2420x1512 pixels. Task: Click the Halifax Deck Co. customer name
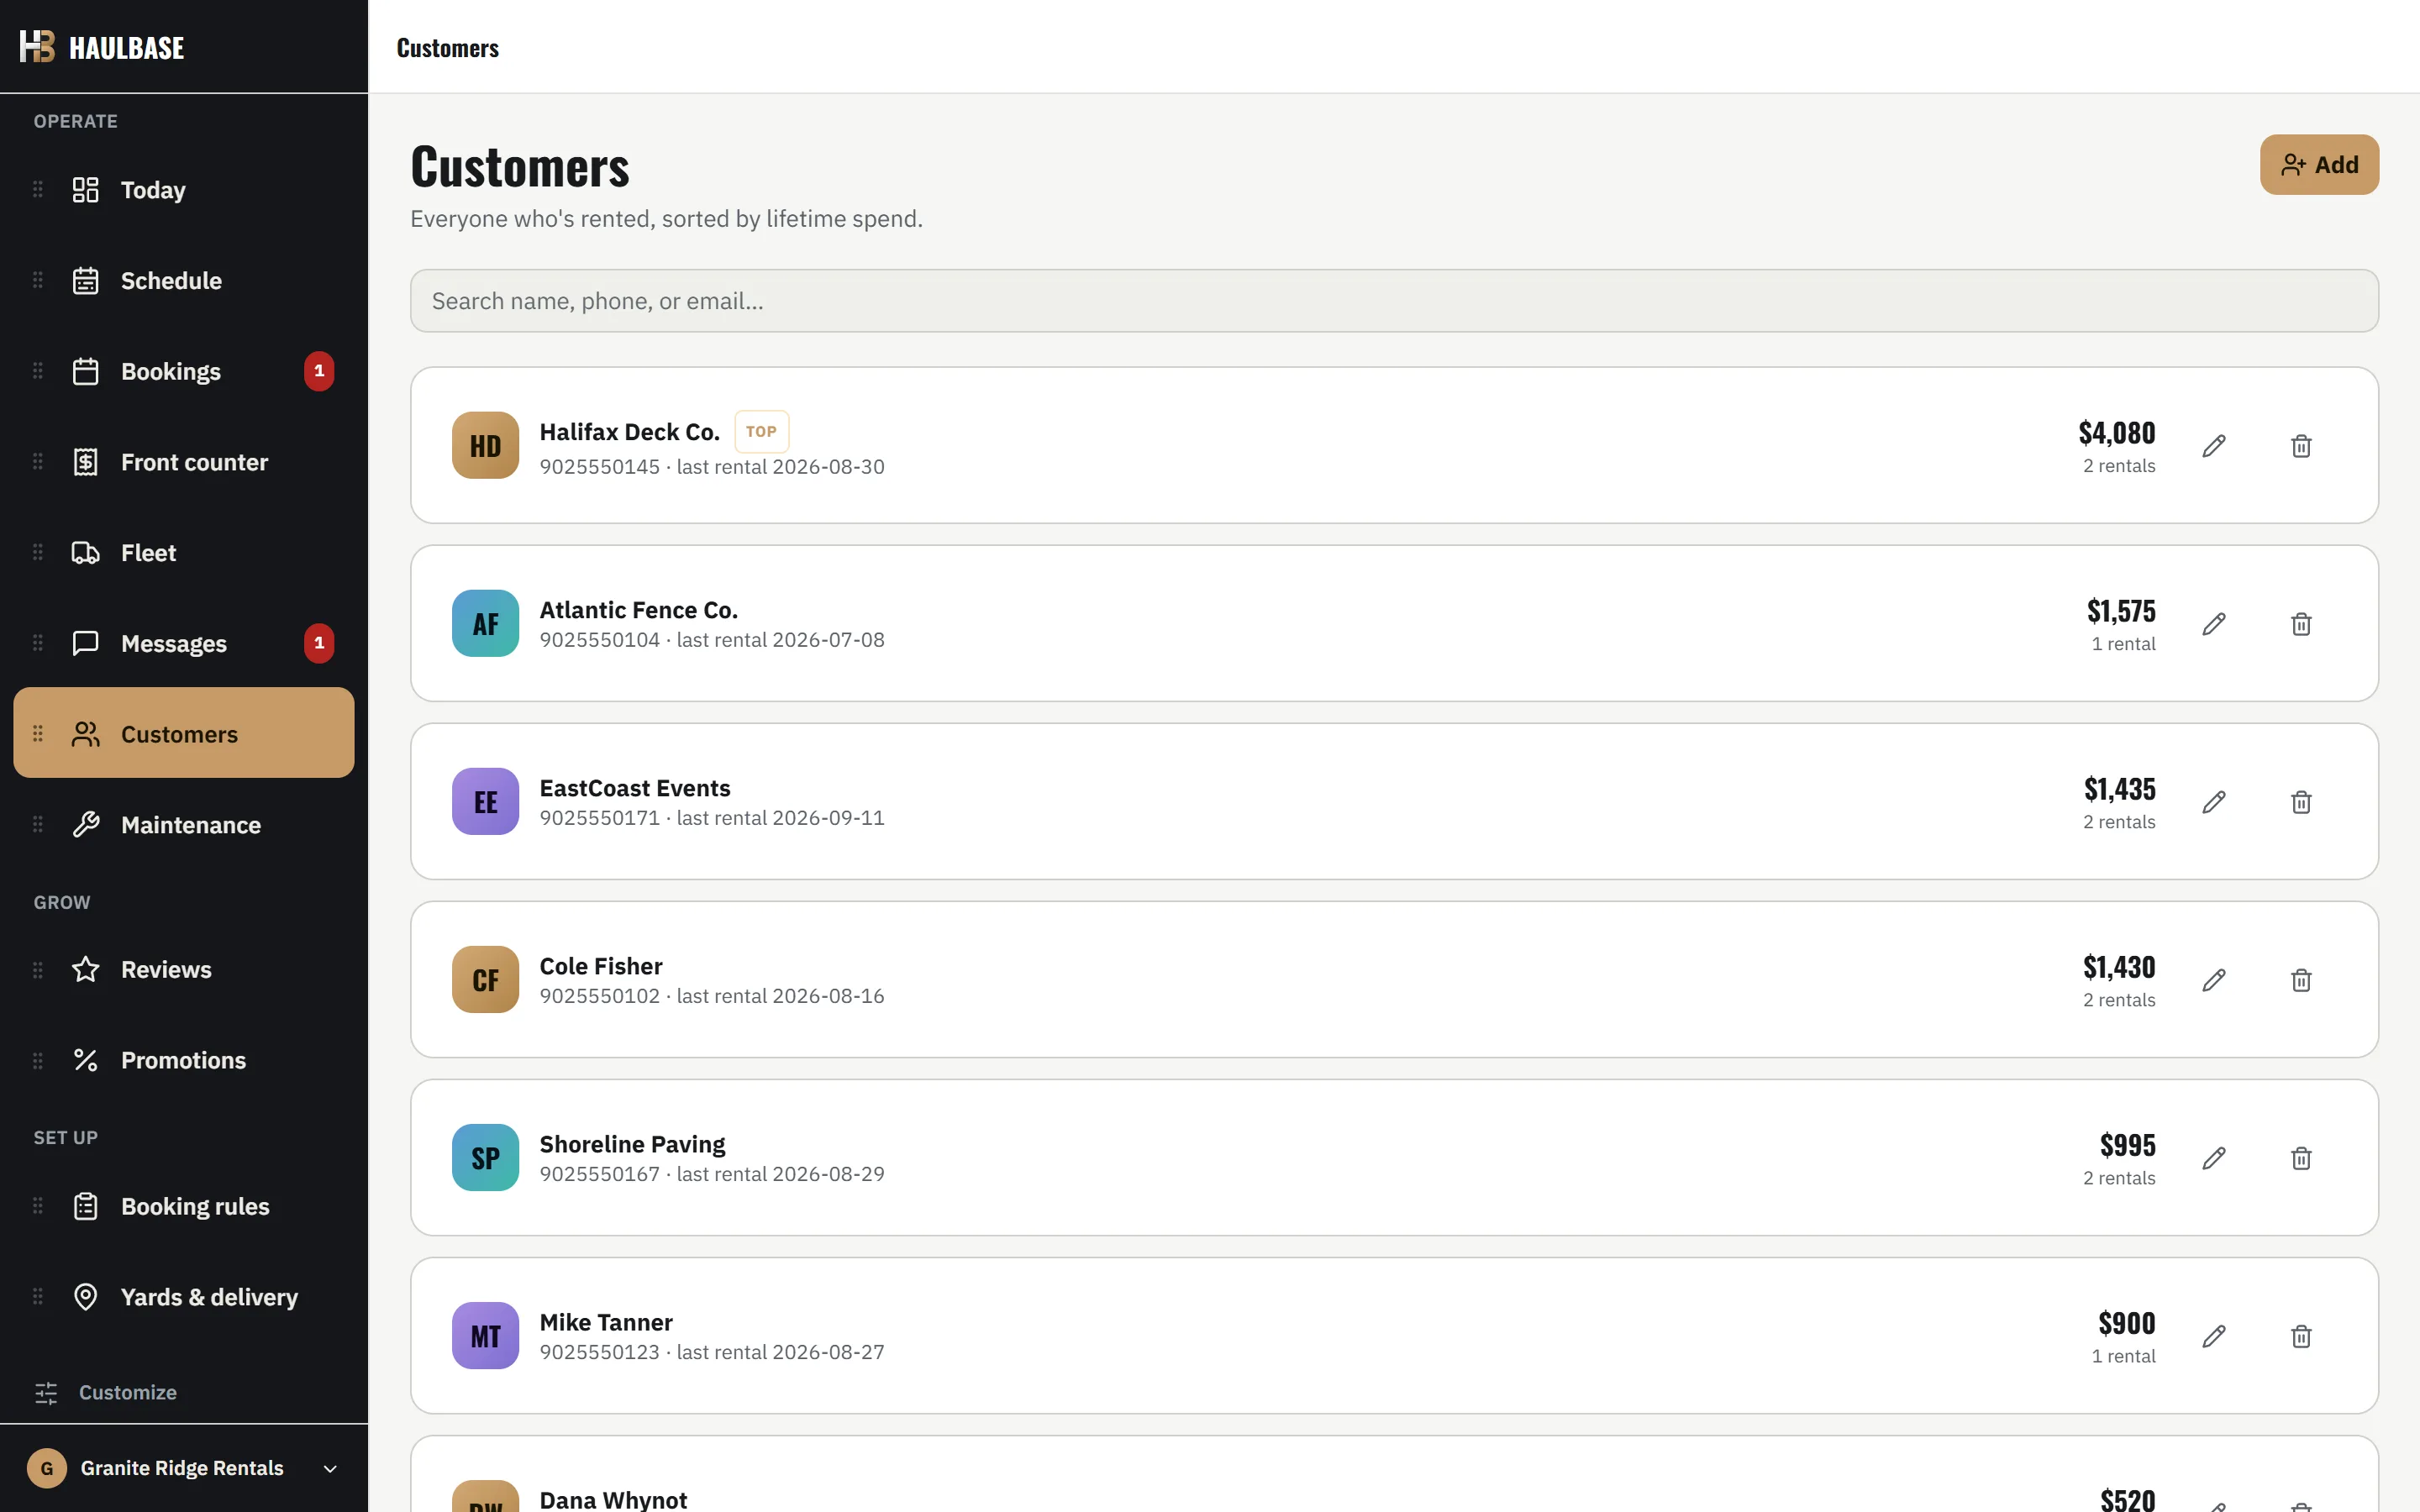[629, 432]
